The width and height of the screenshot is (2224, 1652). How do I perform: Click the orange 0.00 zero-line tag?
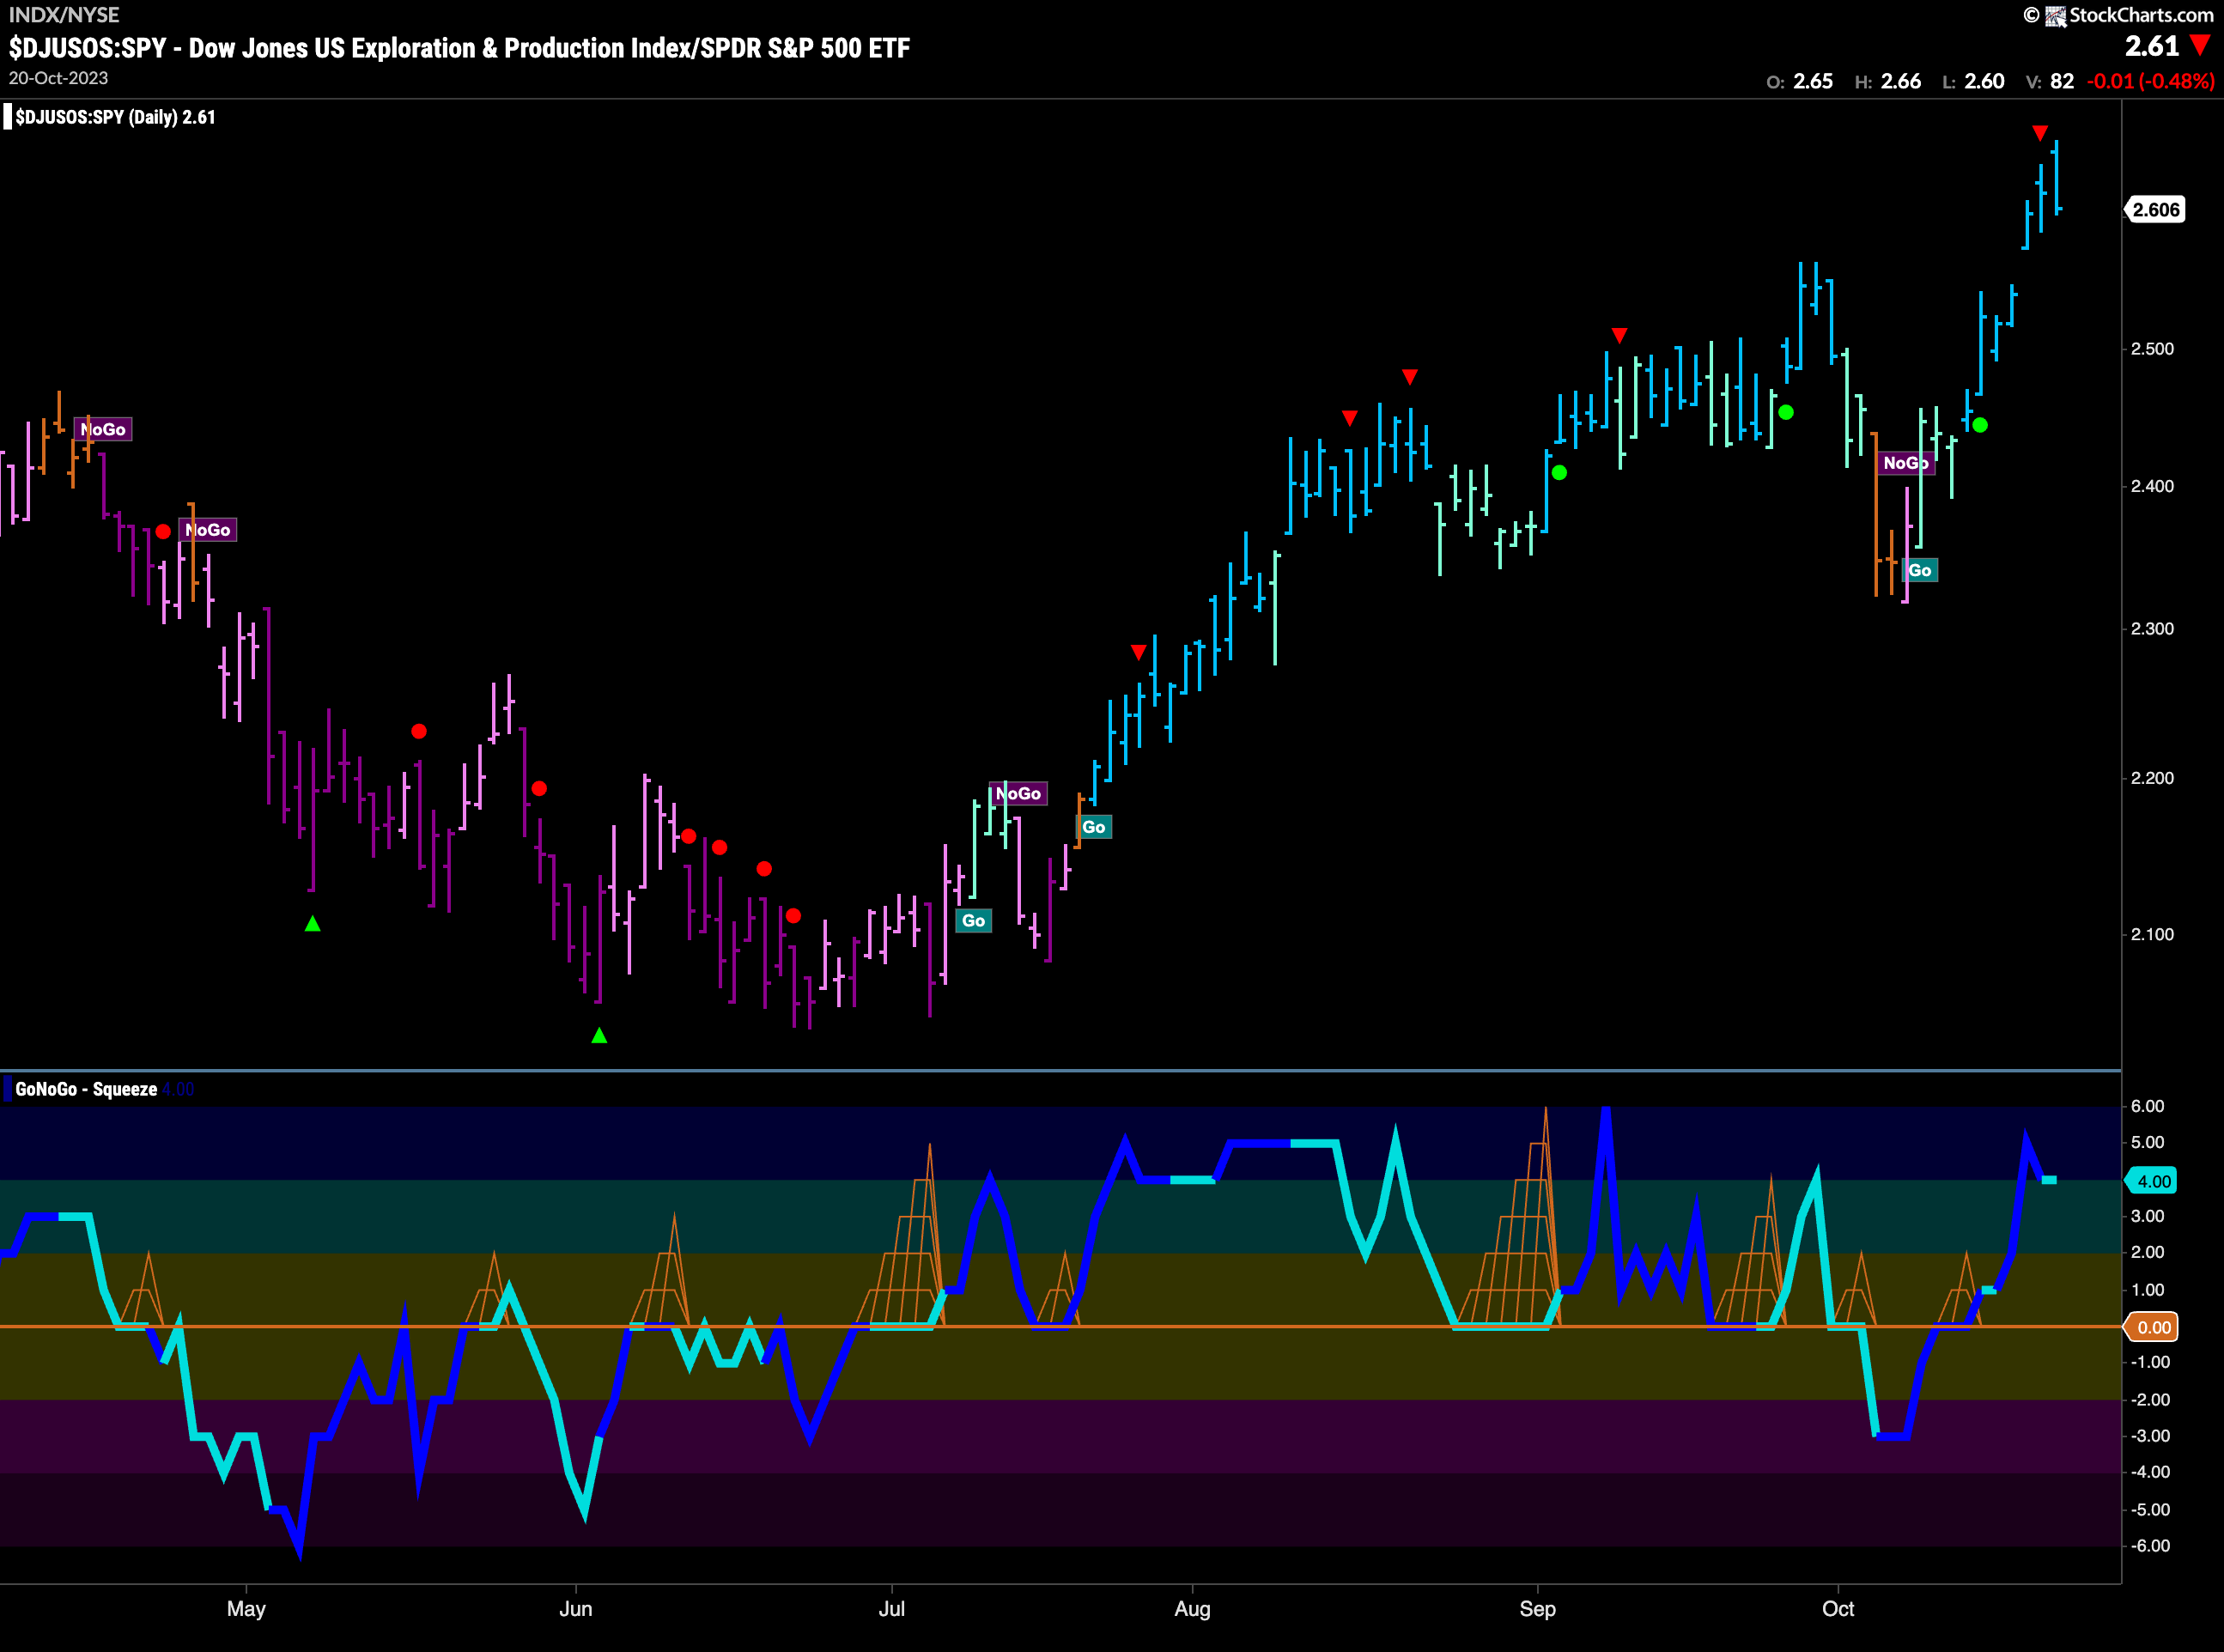2153,1327
